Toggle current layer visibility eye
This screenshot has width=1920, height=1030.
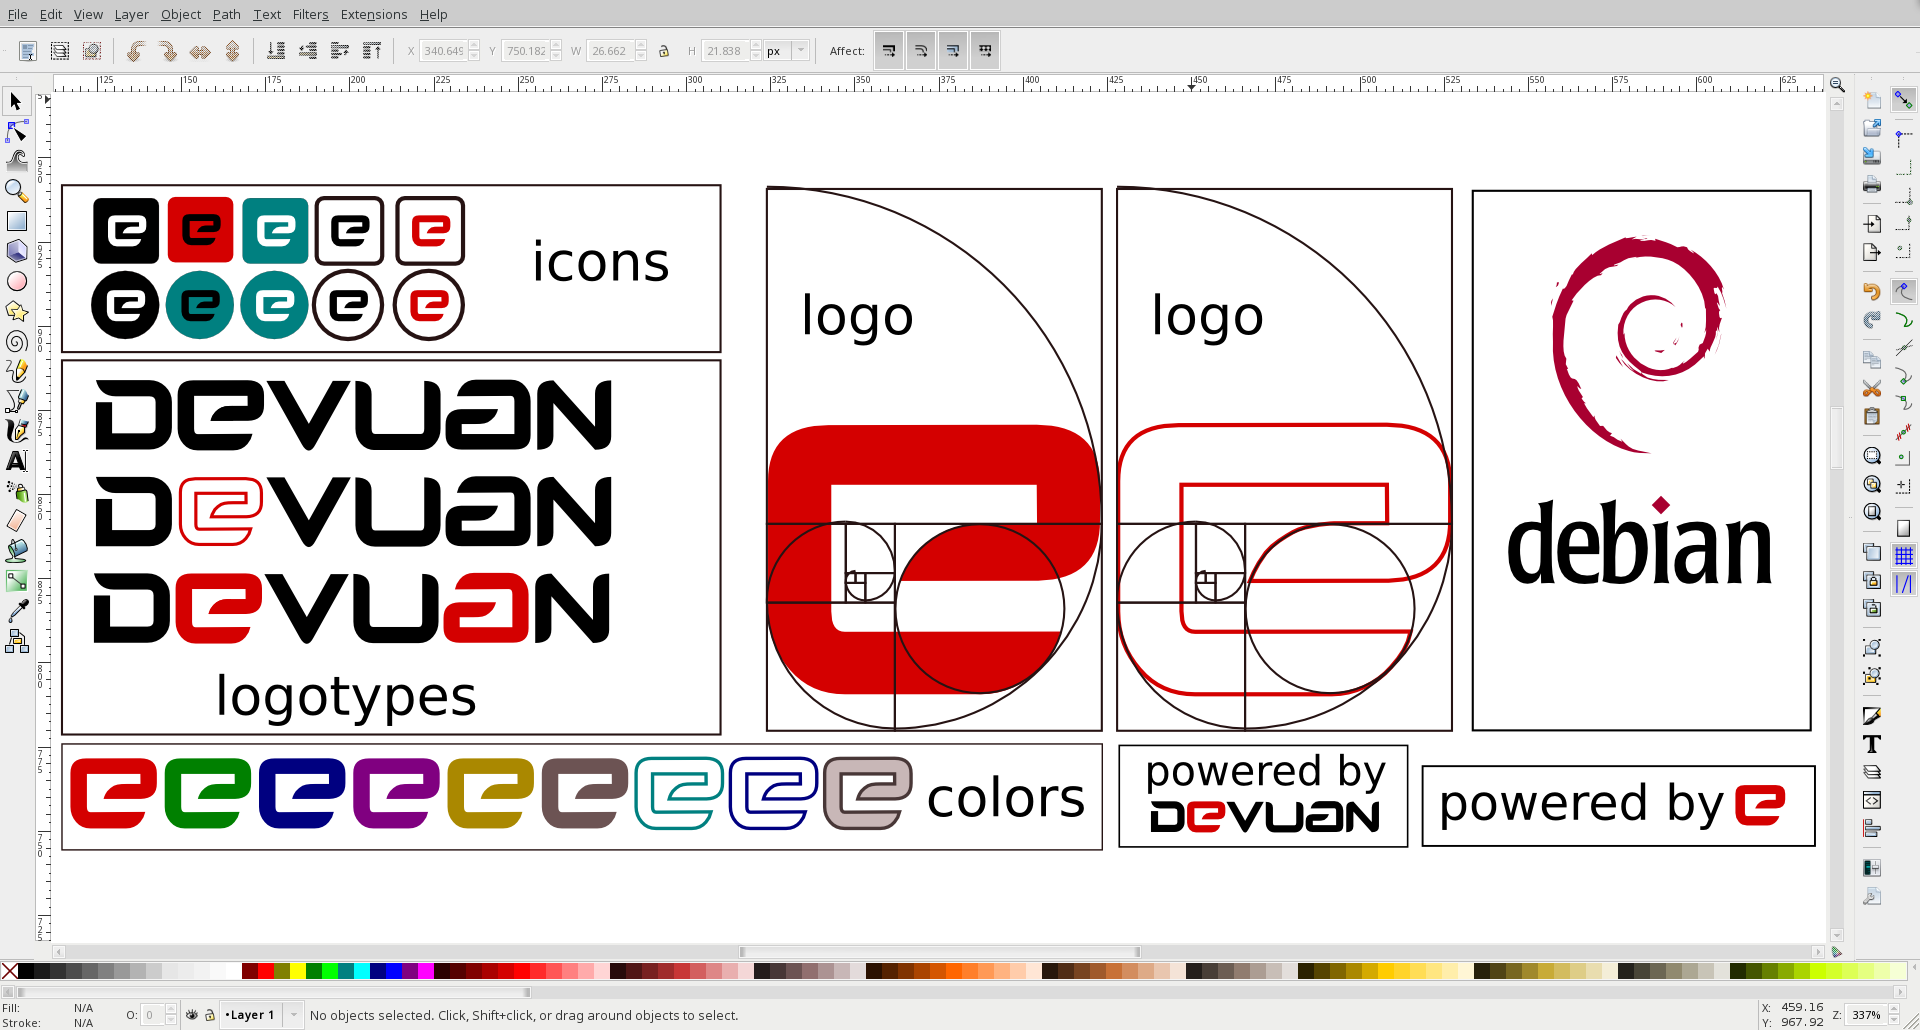pos(192,1015)
